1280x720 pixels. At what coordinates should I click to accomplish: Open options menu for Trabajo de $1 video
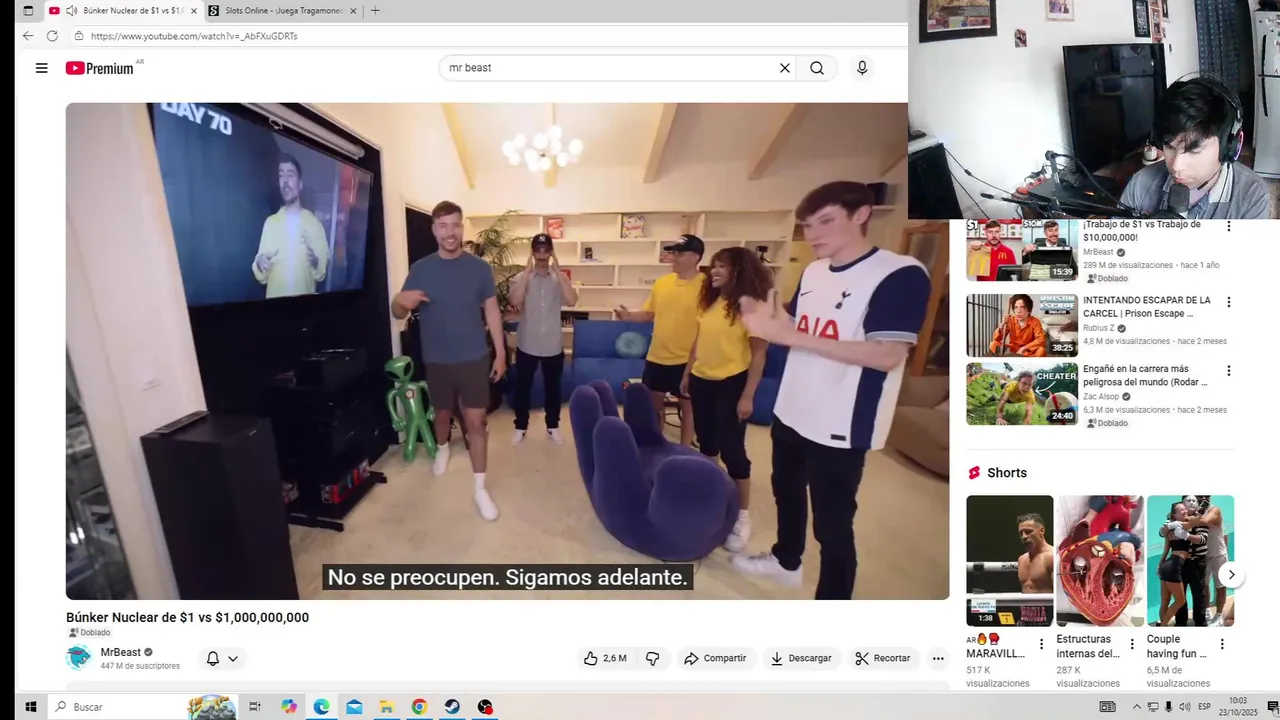[x=1229, y=227]
